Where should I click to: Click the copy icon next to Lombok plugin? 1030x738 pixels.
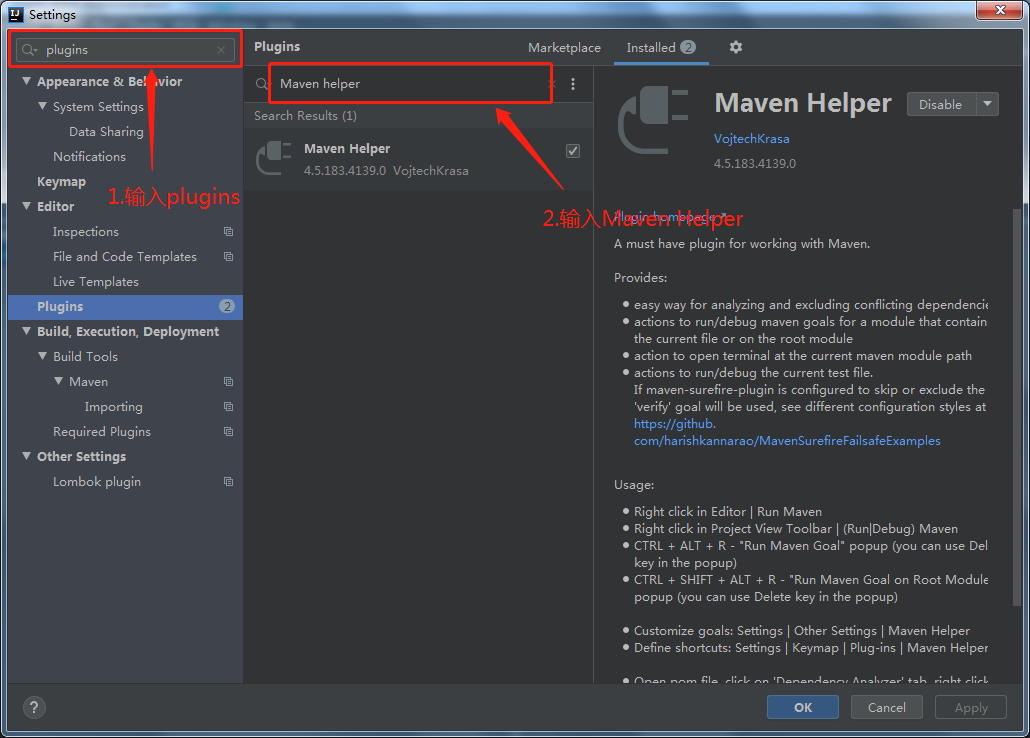228,482
